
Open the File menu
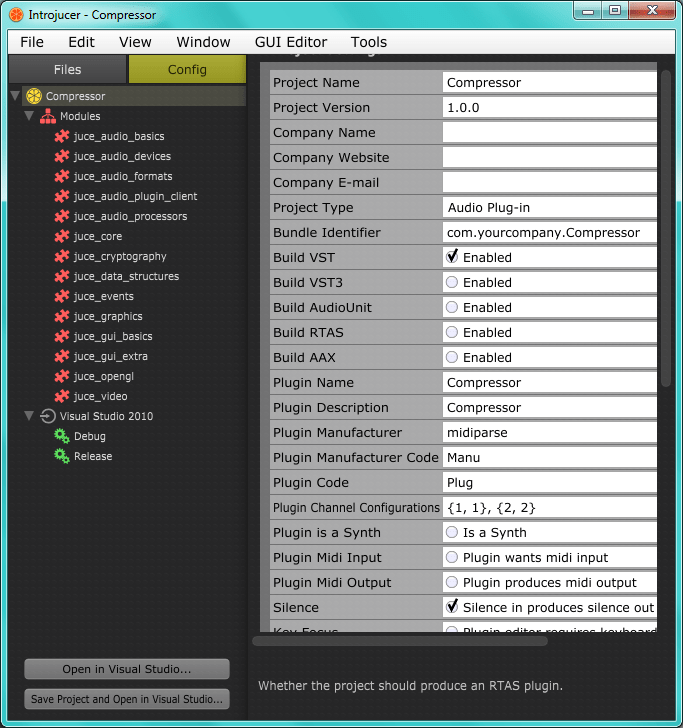(32, 42)
